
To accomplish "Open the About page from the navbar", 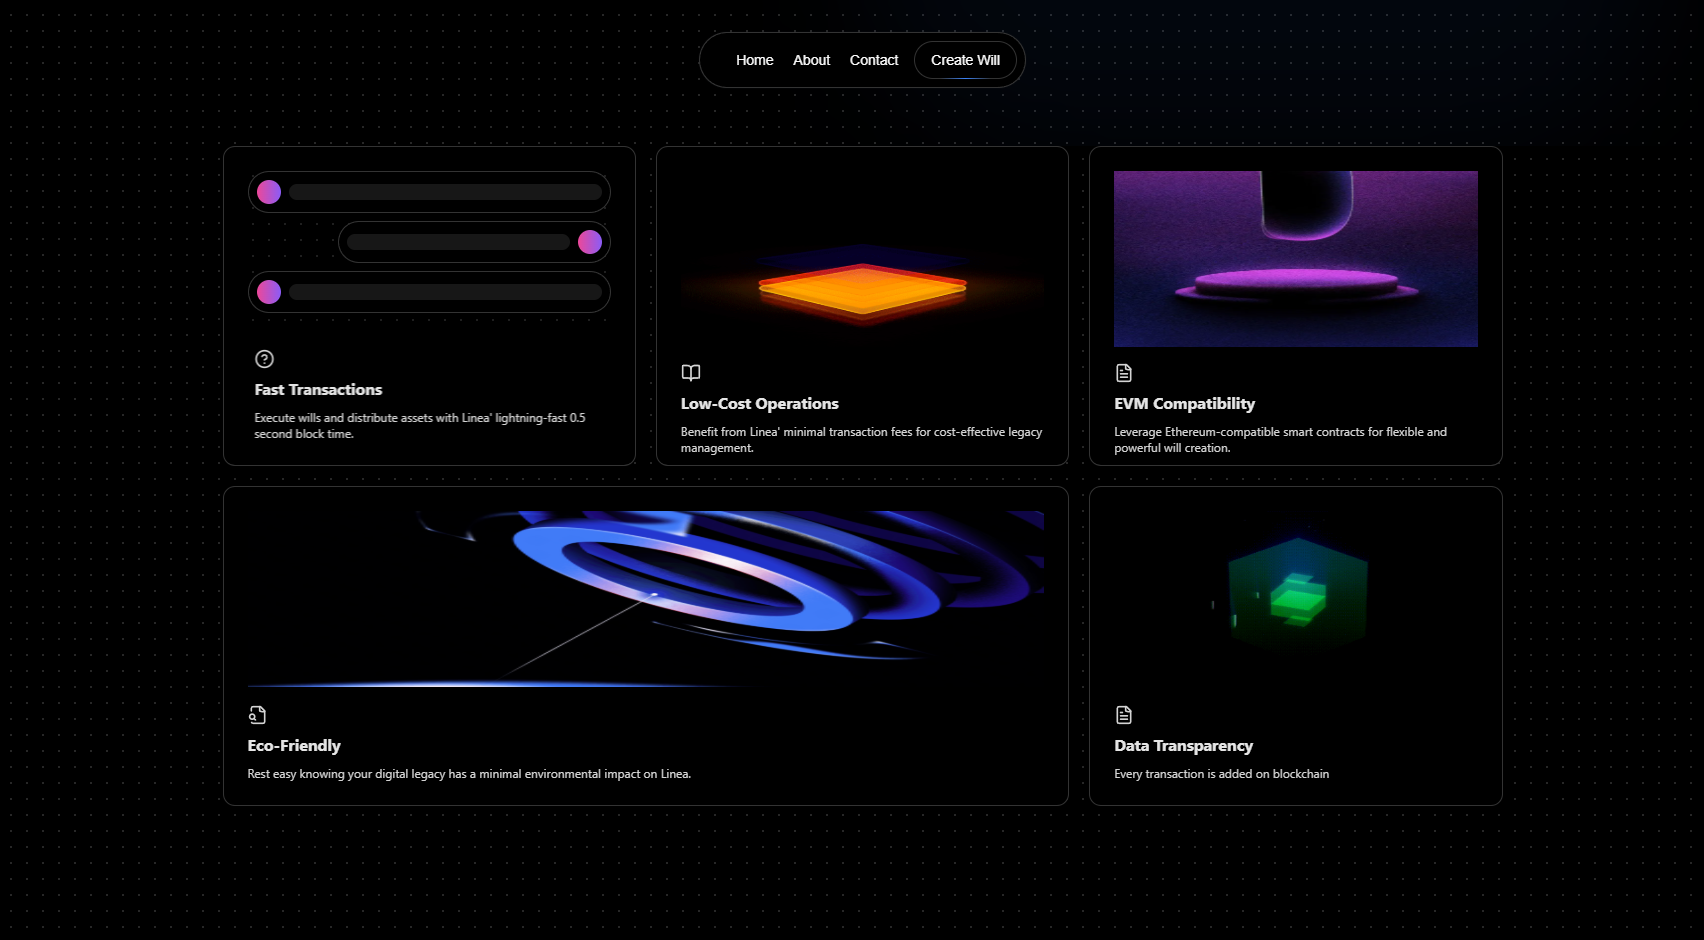I will click(811, 60).
